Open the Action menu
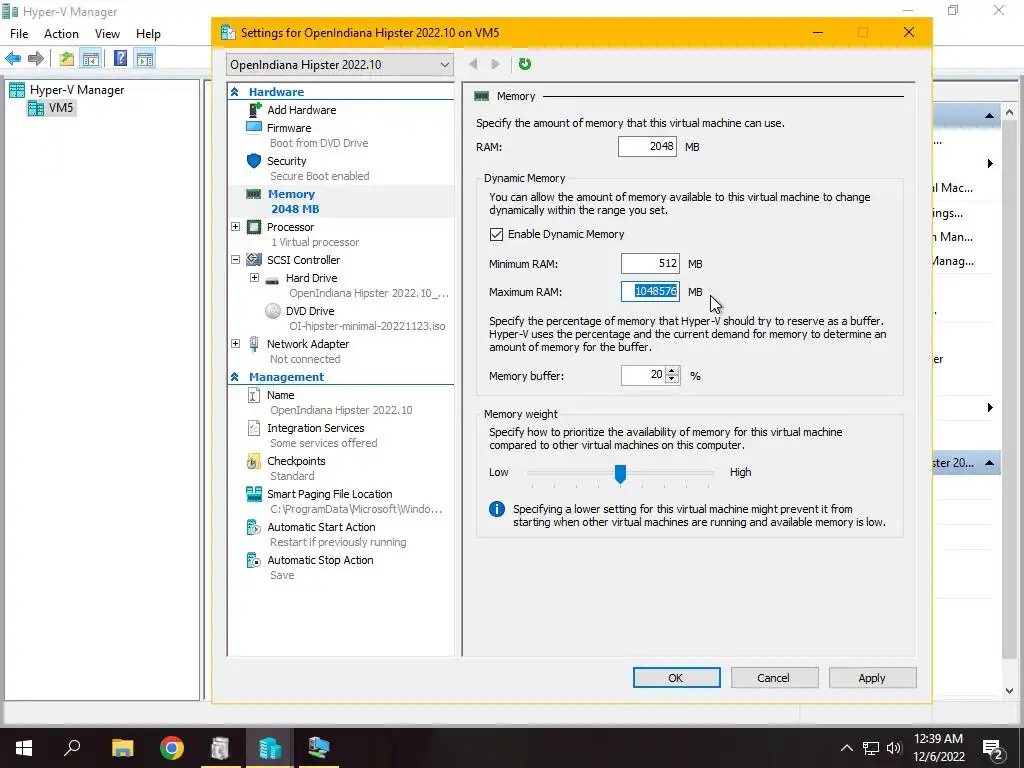1024x768 pixels. (61, 34)
